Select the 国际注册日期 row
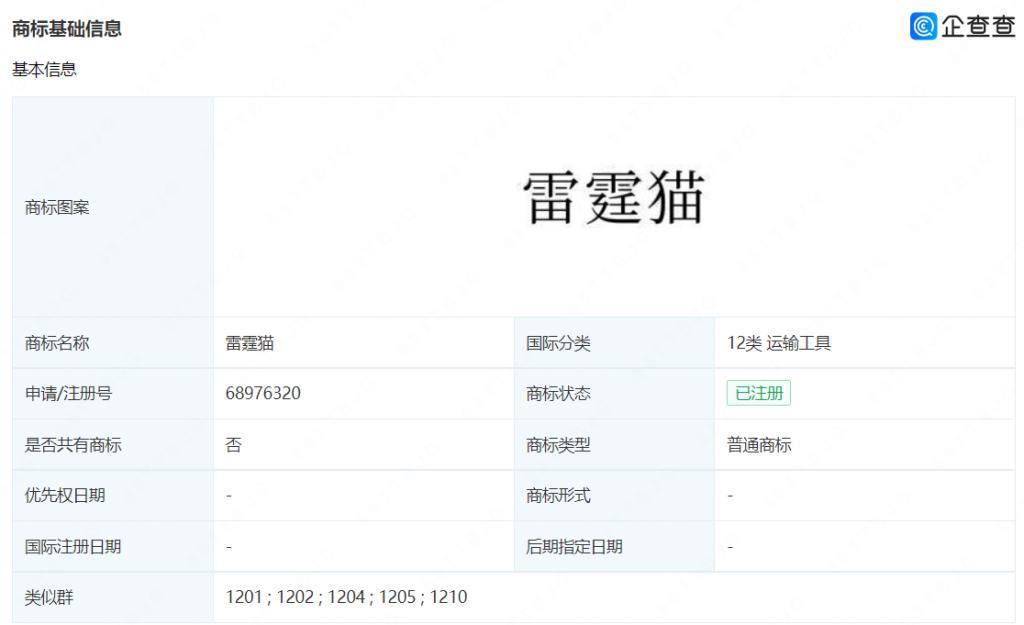Image resolution: width=1024 pixels, height=625 pixels. [75, 546]
